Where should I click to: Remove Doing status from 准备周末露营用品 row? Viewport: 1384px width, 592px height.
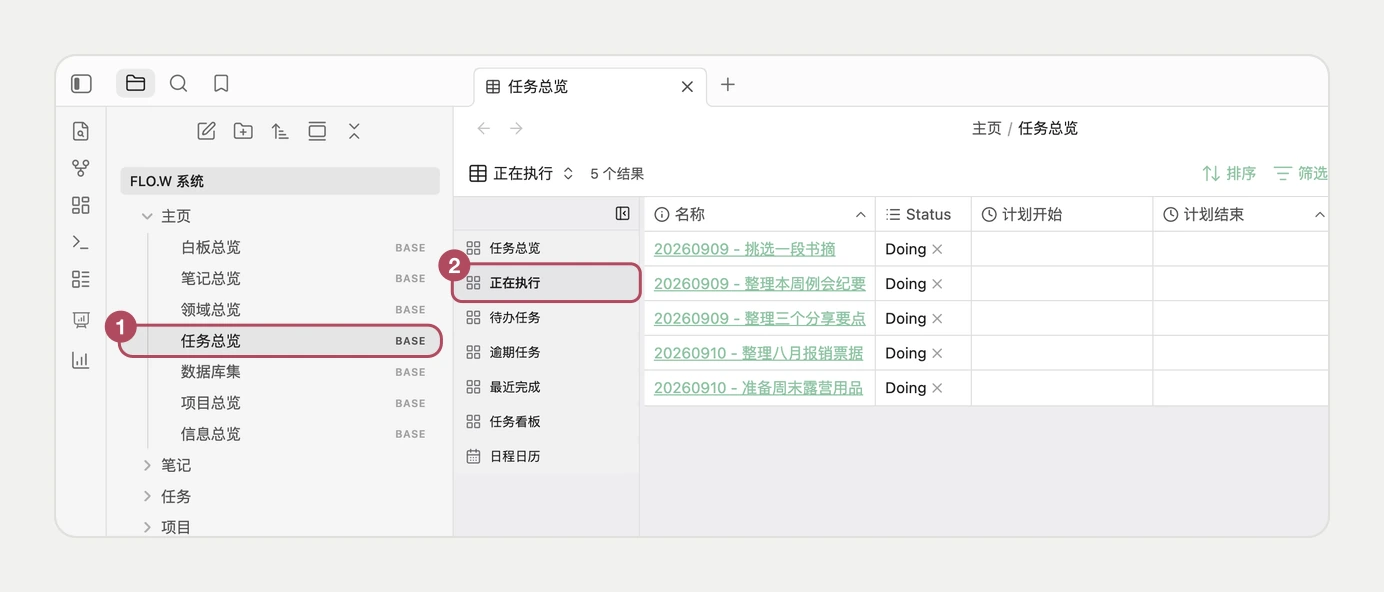pos(937,388)
